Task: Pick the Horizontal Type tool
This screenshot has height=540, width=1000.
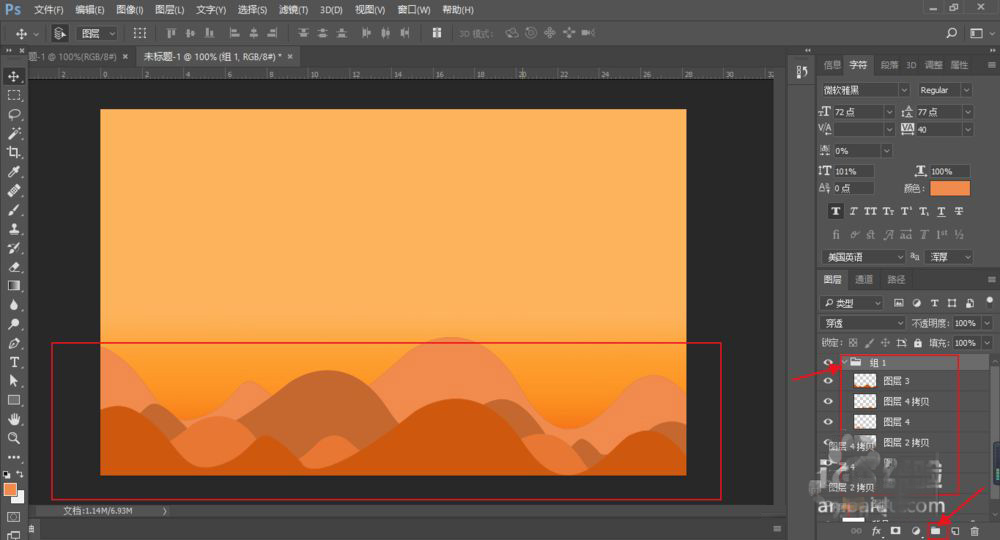Action: [x=14, y=362]
